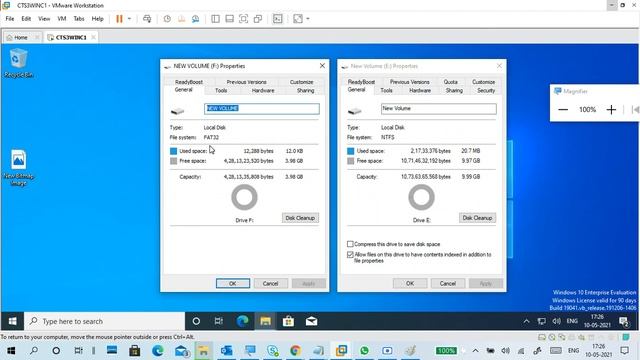Open Hardware tab in F: Properties
Viewport: 640px width, 360px height.
[x=263, y=91]
